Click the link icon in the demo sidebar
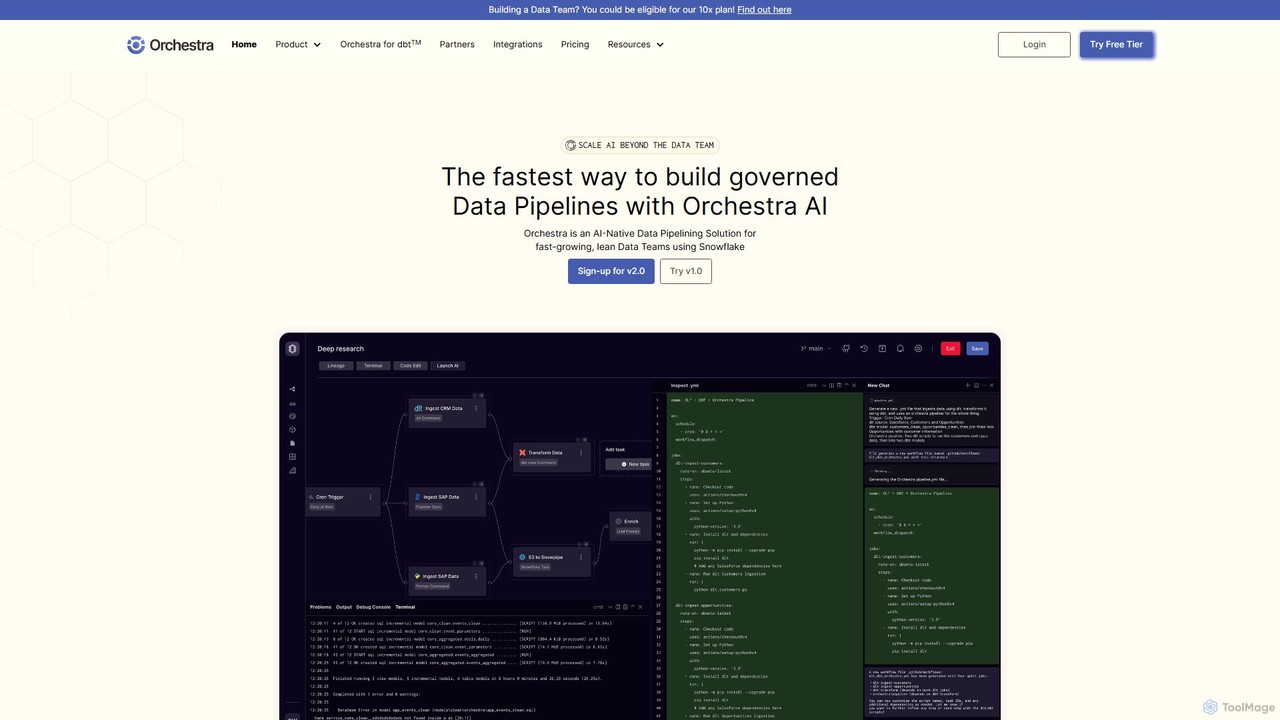The height and width of the screenshot is (720, 1280). point(292,404)
